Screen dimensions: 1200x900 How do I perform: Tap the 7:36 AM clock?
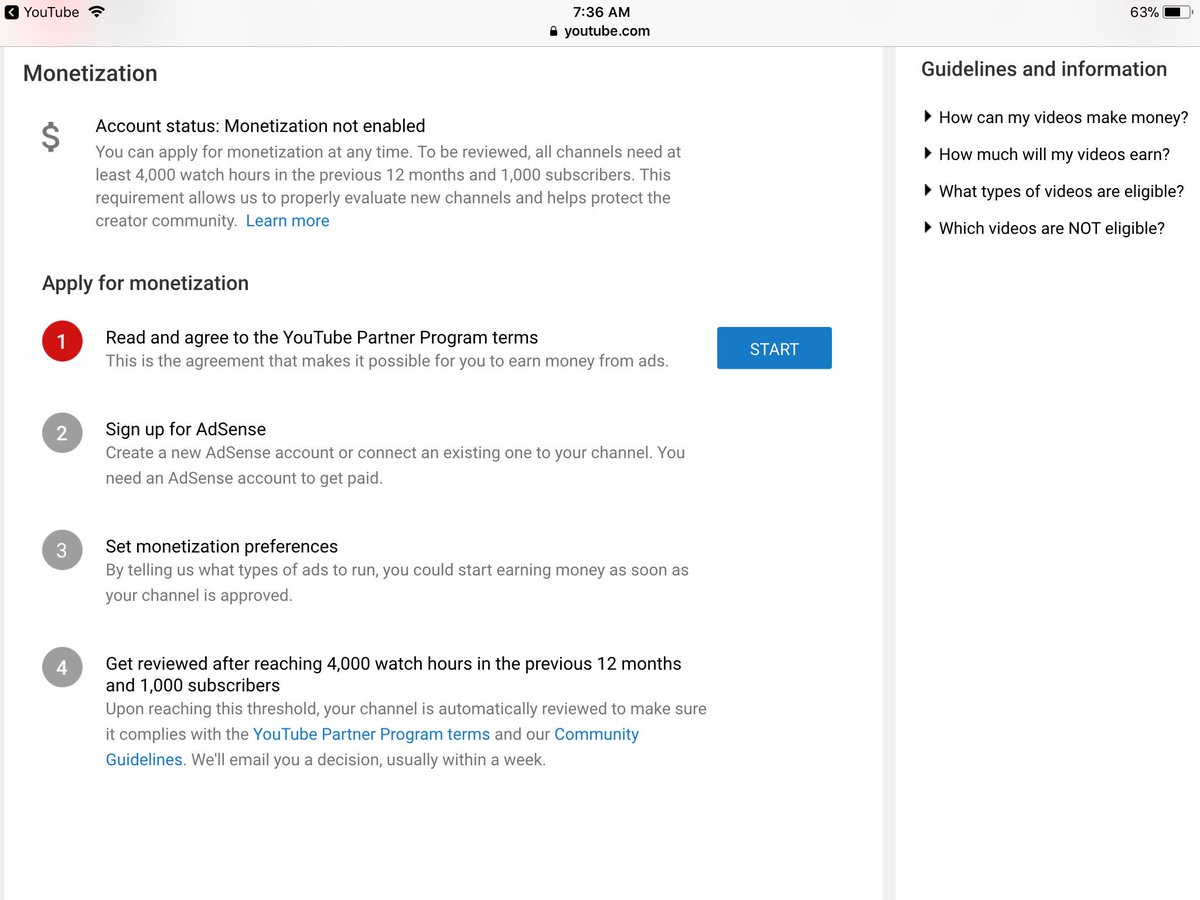tap(602, 12)
